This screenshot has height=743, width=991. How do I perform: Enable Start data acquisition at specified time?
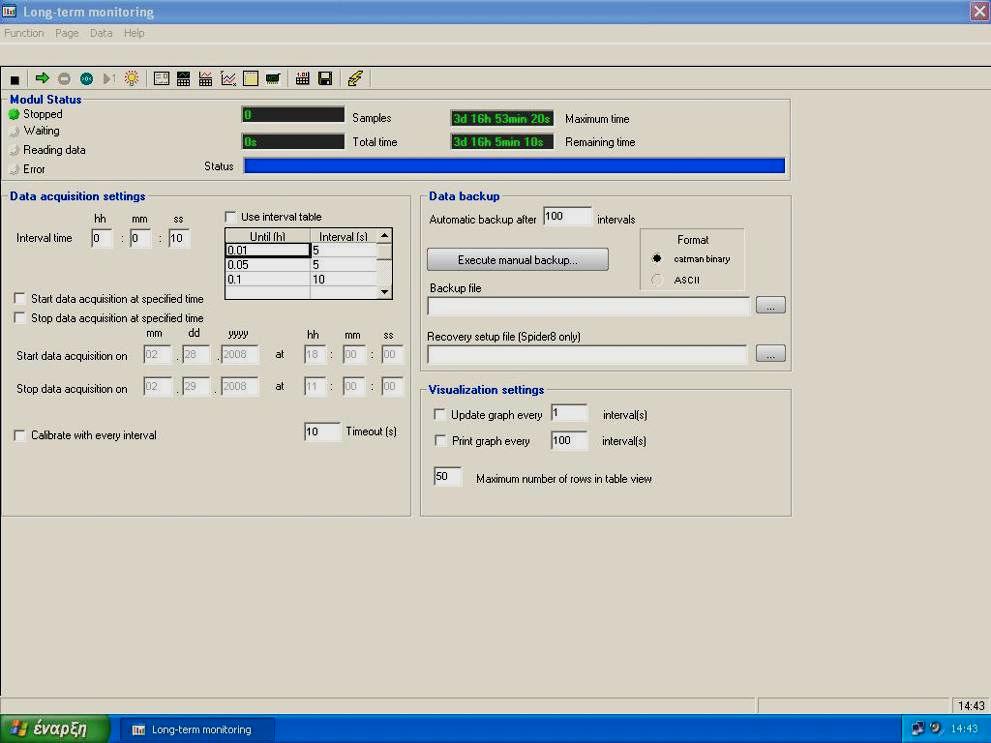tap(20, 298)
